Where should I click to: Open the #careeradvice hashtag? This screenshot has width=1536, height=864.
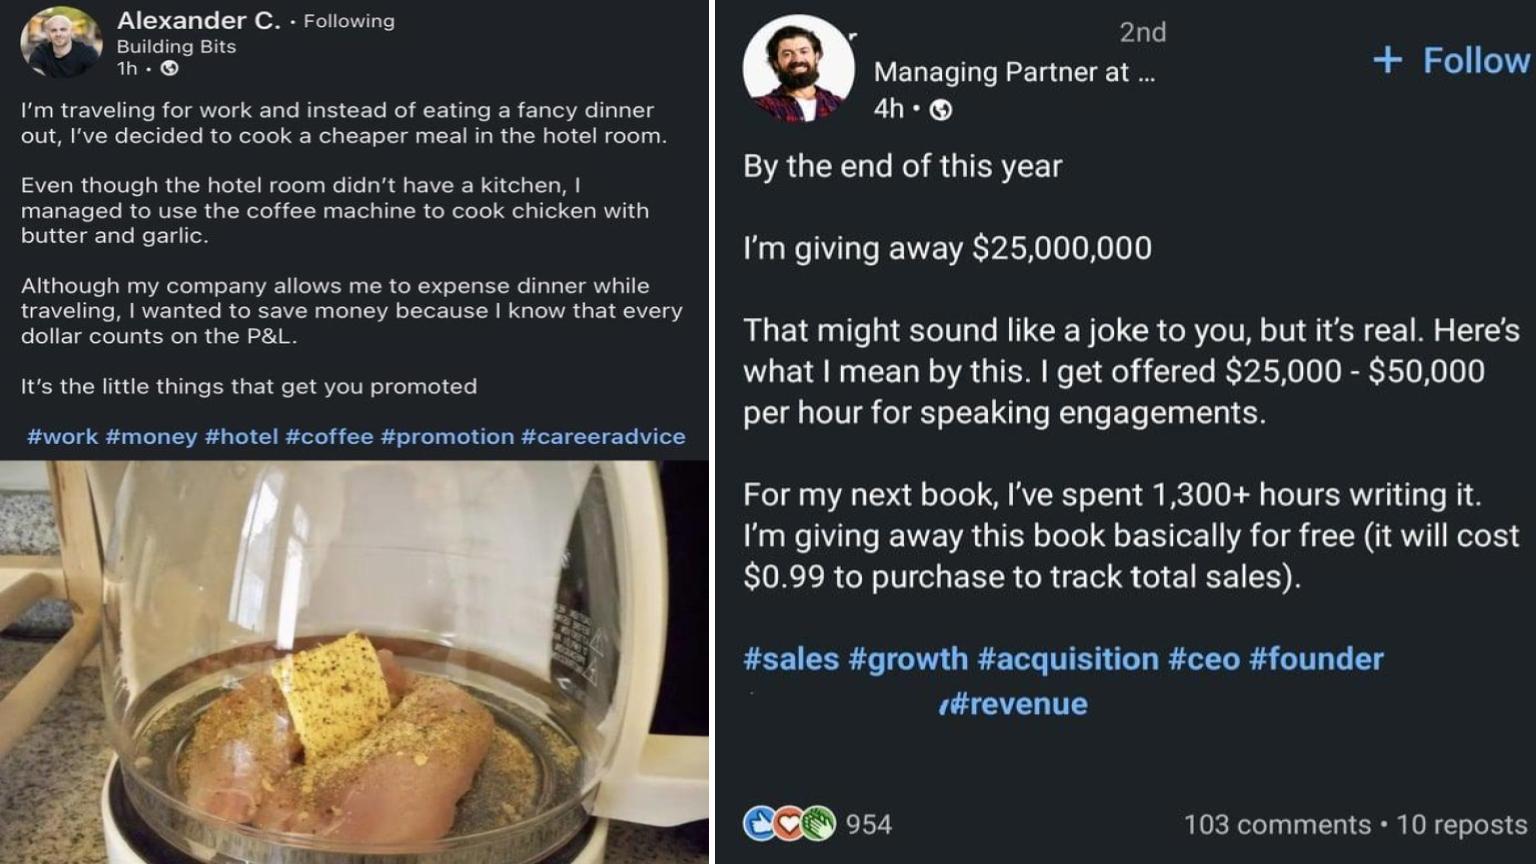click(x=603, y=437)
